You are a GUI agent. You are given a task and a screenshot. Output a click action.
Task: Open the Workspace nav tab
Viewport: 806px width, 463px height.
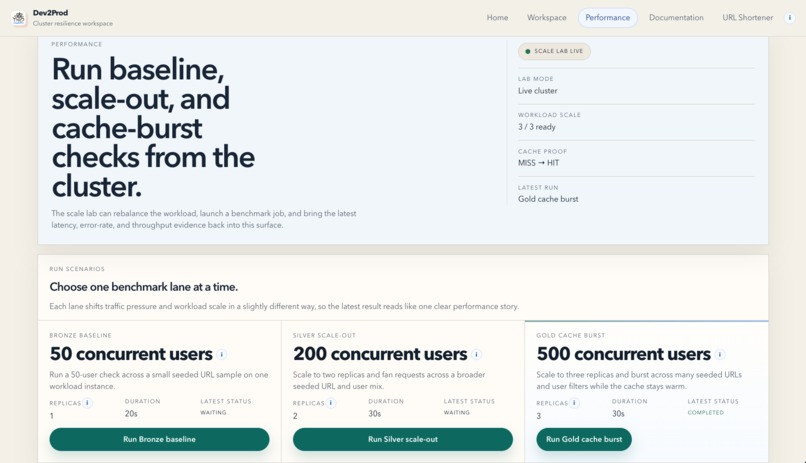click(546, 17)
